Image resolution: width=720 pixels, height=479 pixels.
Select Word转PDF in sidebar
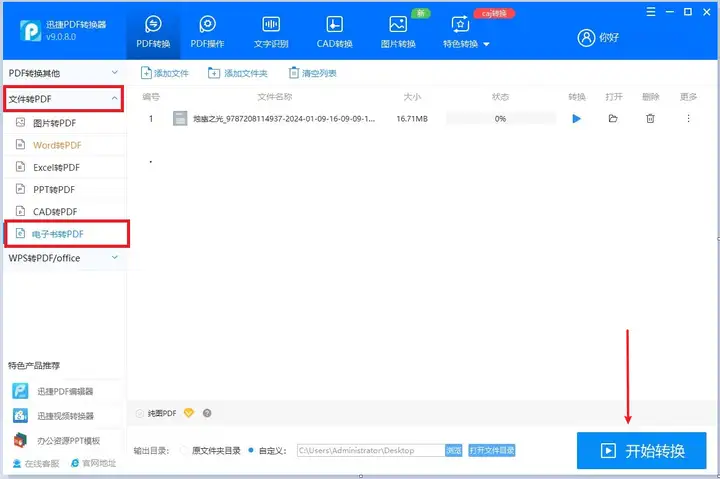[64, 145]
